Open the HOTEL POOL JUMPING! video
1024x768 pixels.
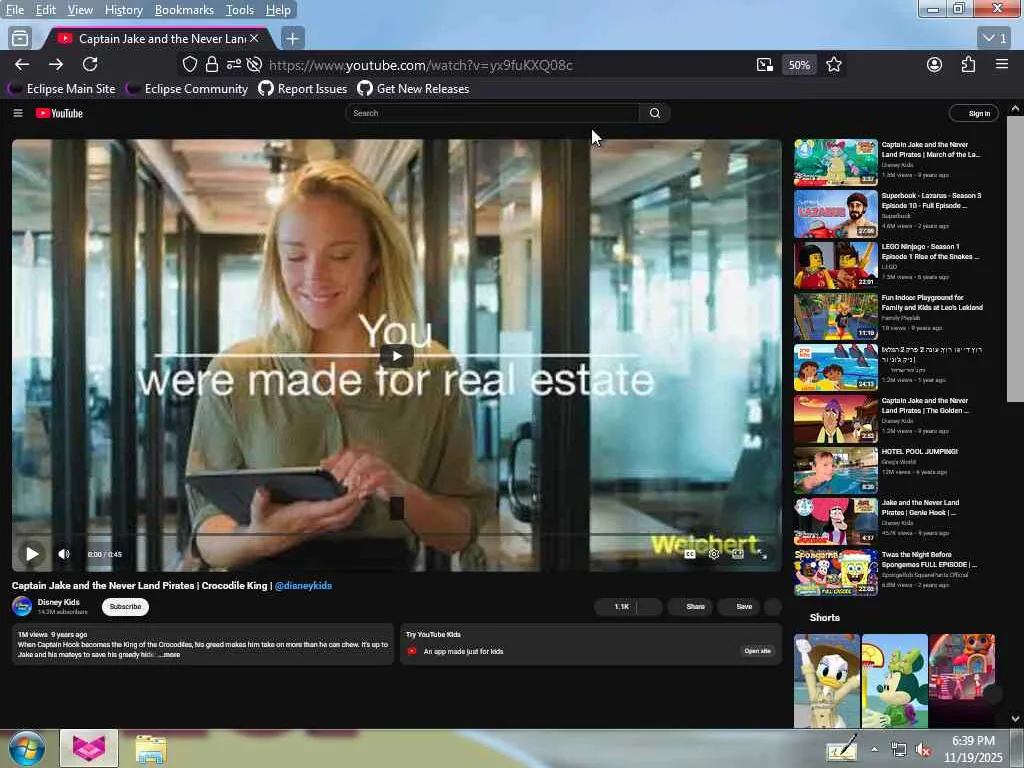pyautogui.click(x=836, y=470)
